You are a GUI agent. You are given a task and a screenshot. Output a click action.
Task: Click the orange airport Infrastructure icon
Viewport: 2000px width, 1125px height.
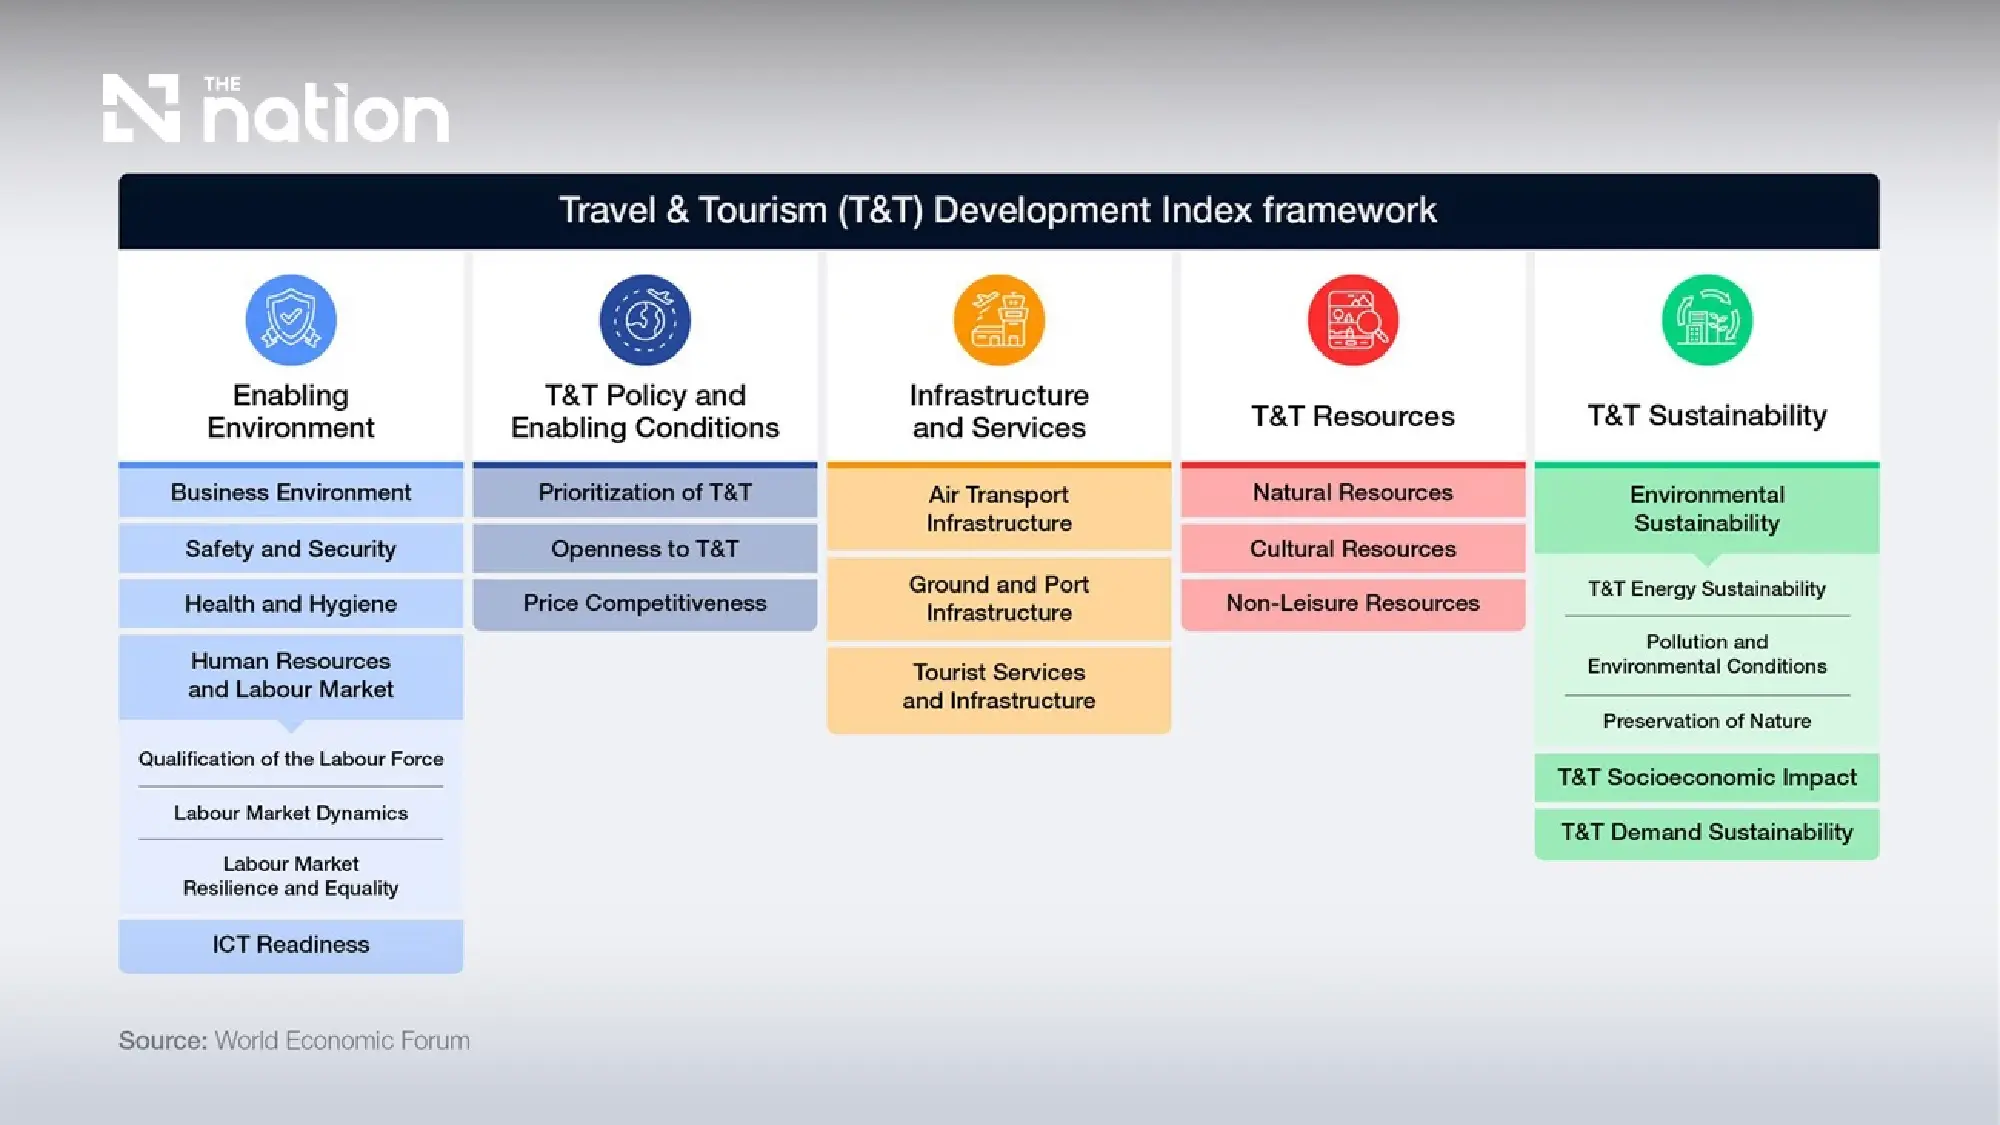[999, 320]
